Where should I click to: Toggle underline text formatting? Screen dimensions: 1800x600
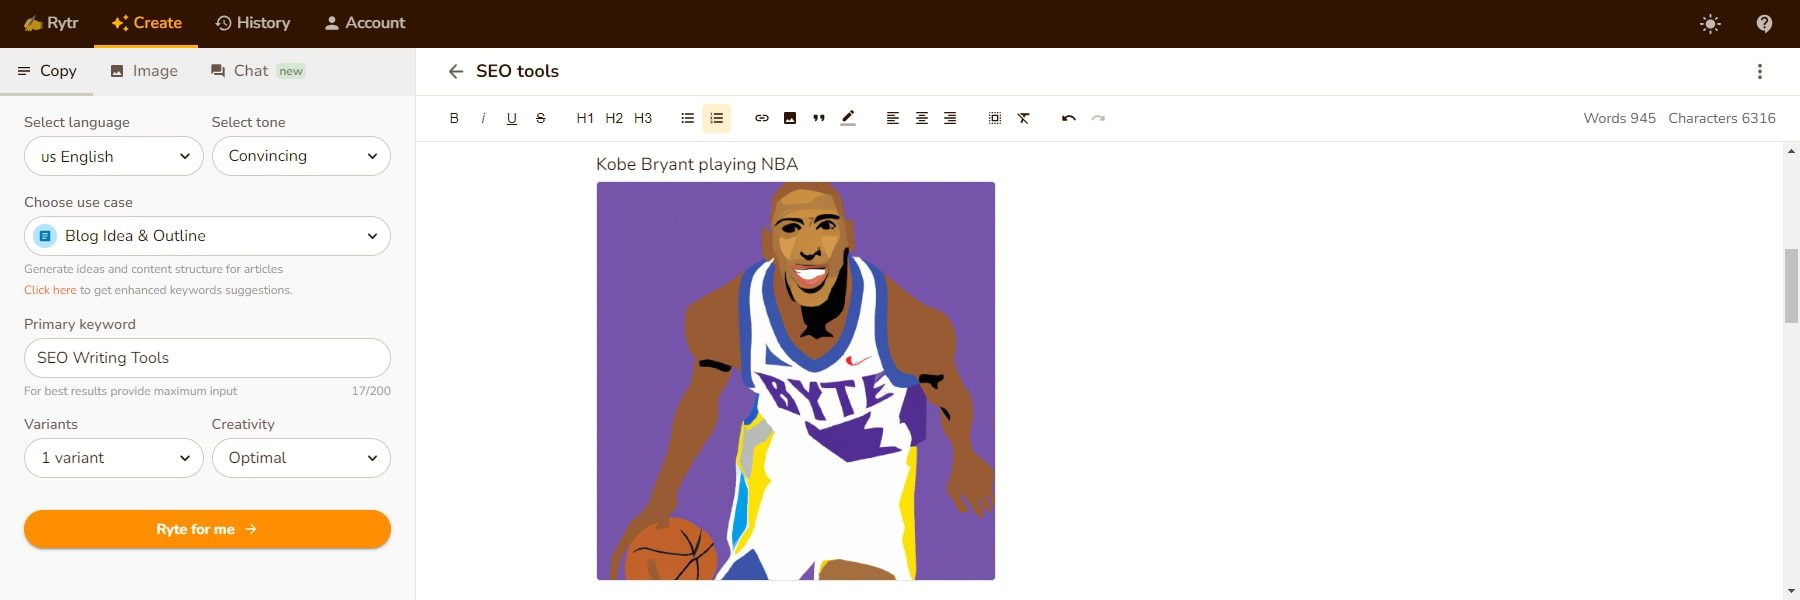(512, 118)
